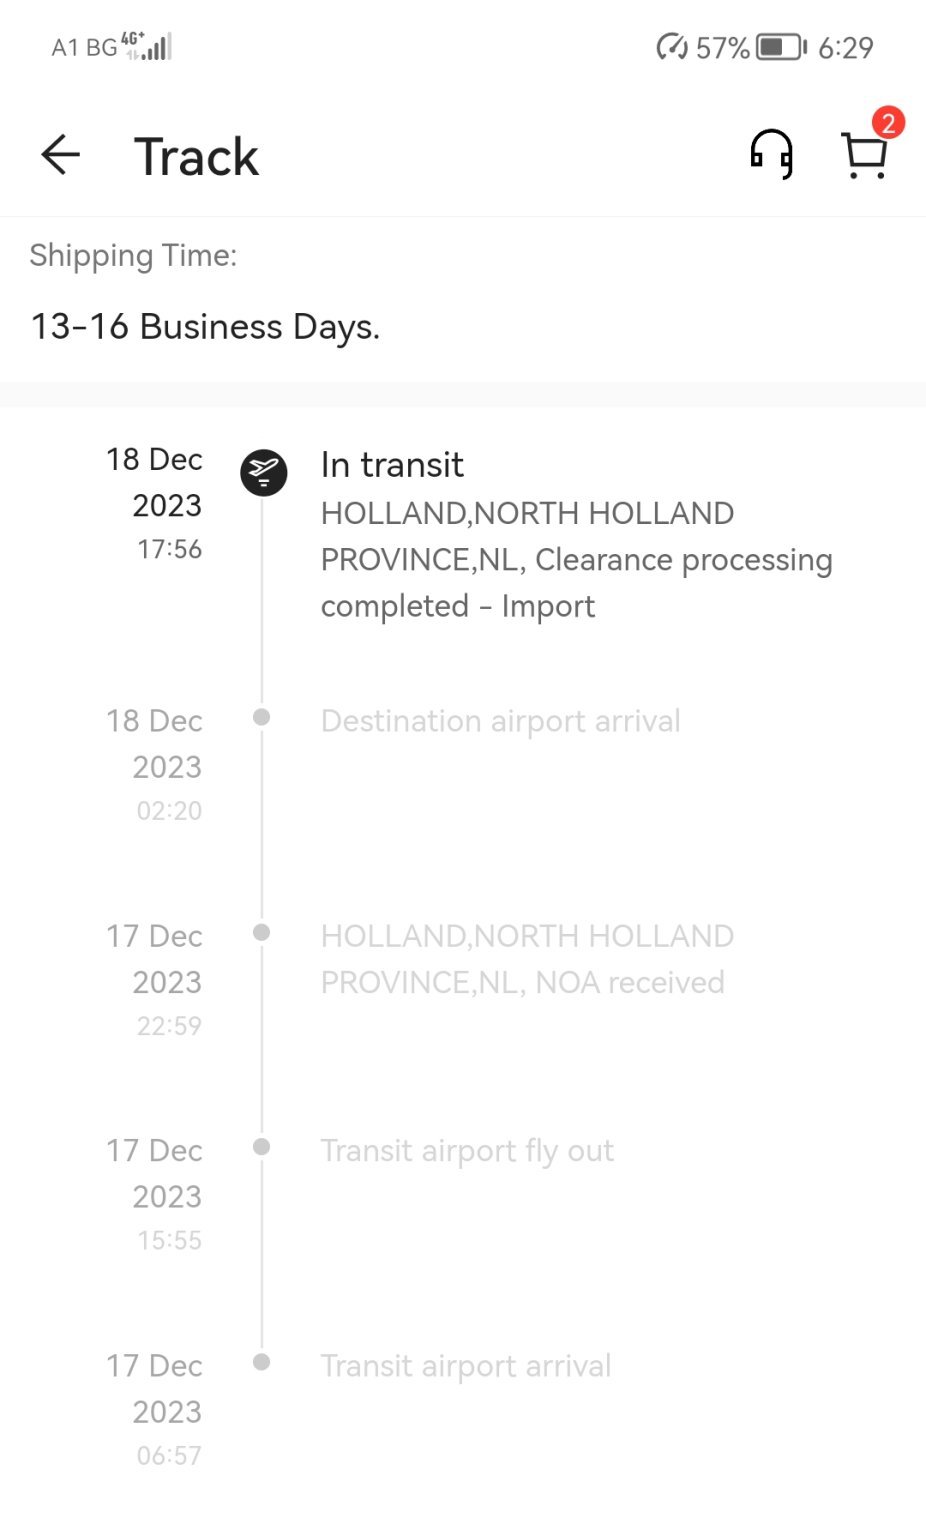Tap the cart badge showing 2

click(887, 123)
